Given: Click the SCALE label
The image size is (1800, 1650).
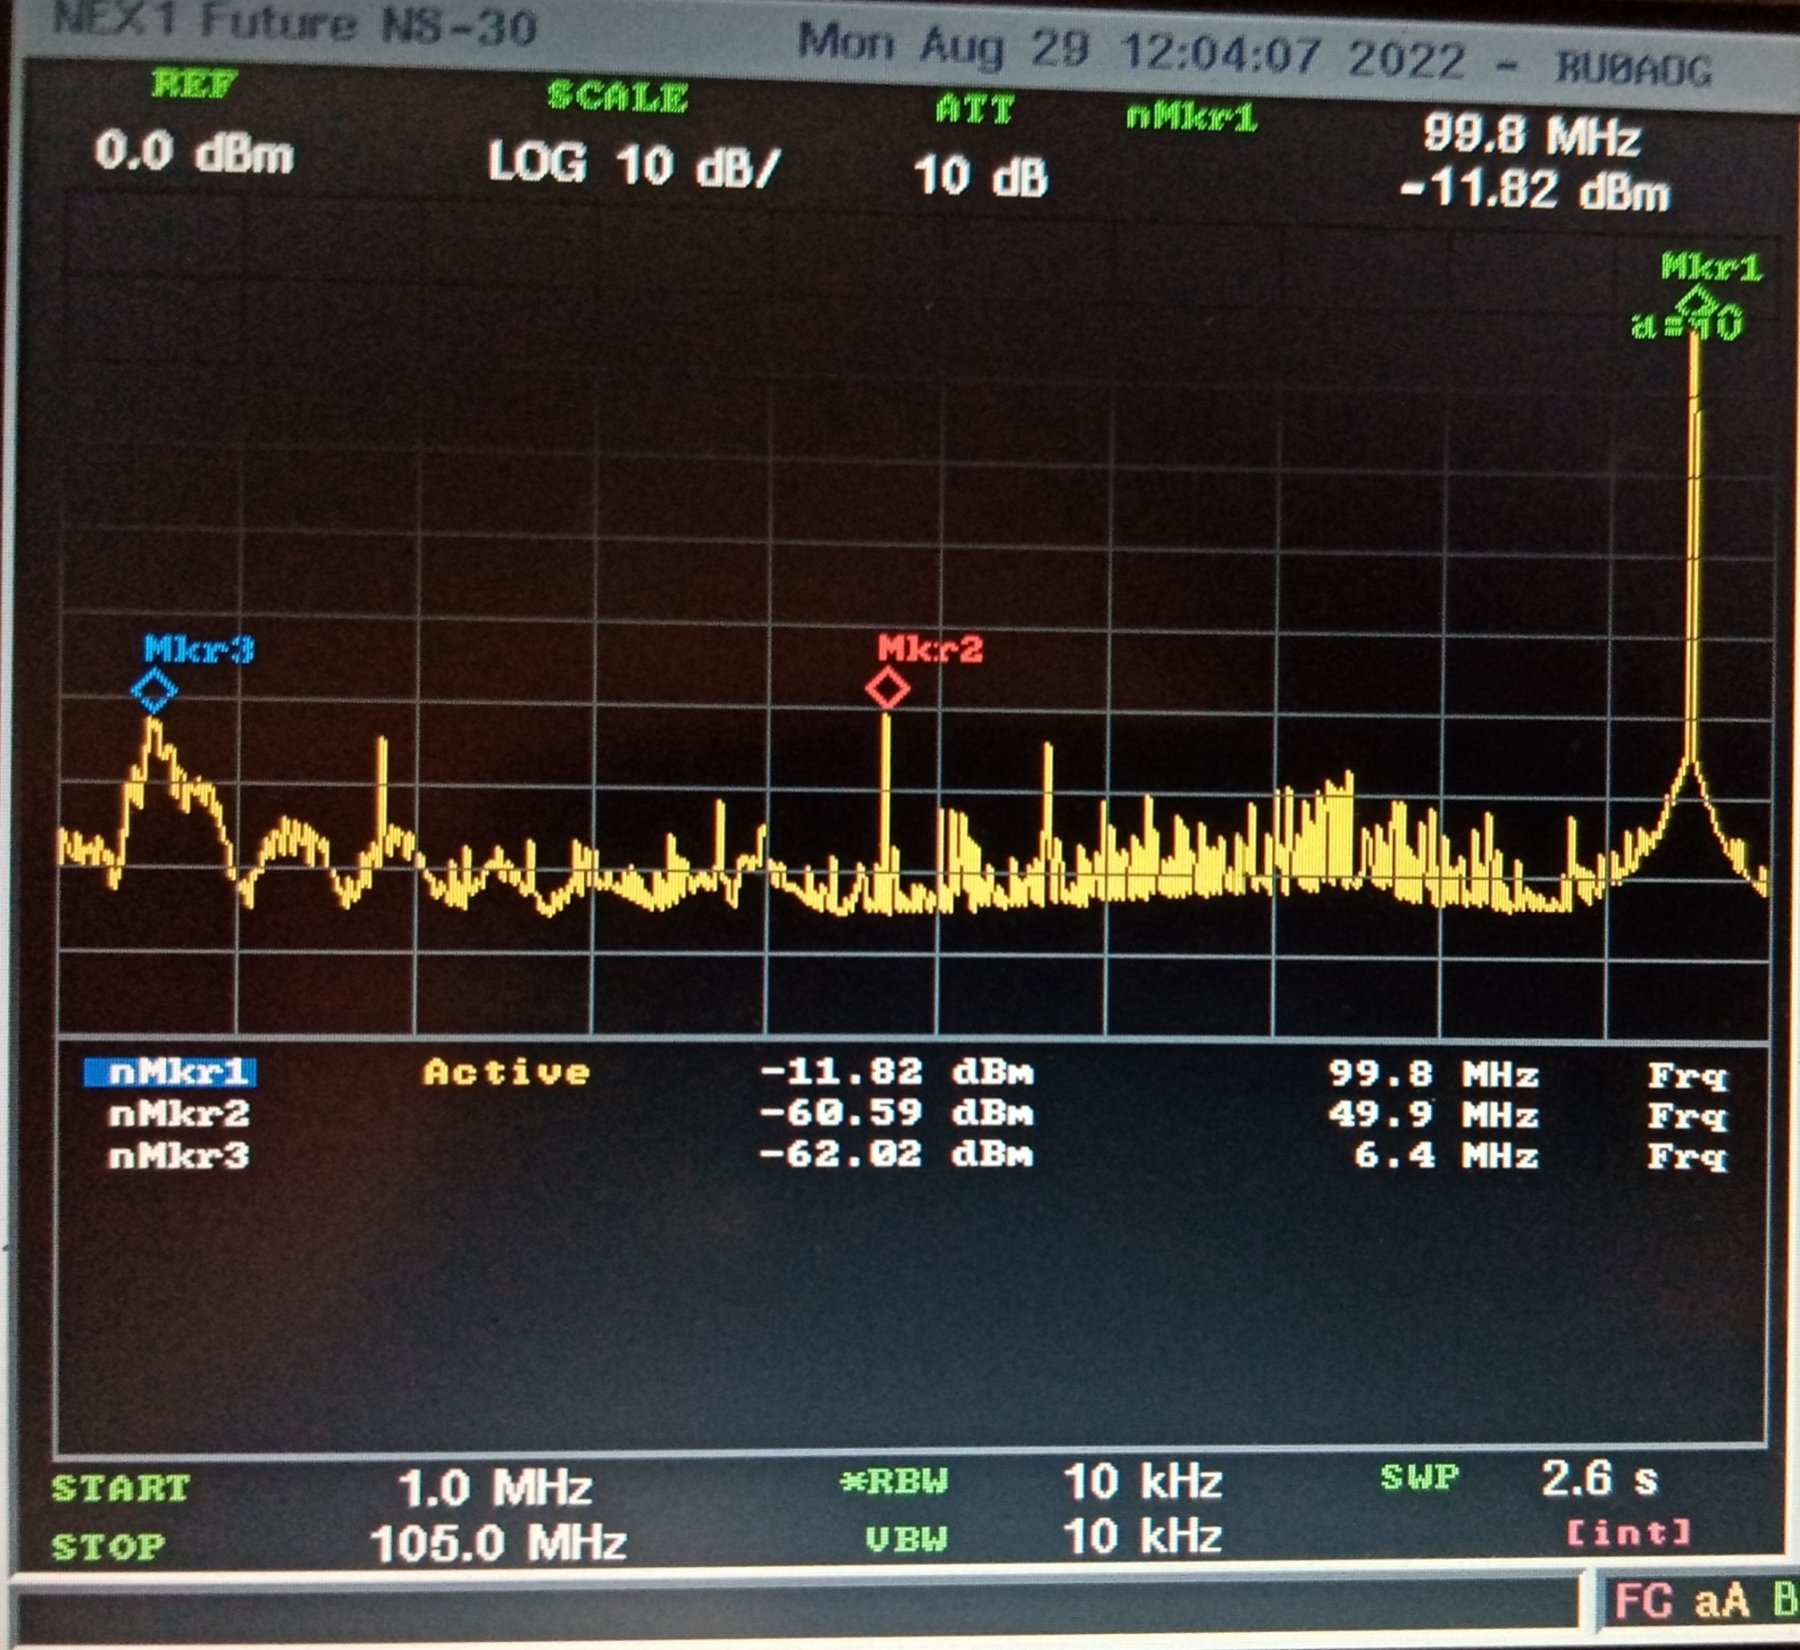Looking at the screenshot, I should coord(618,96).
